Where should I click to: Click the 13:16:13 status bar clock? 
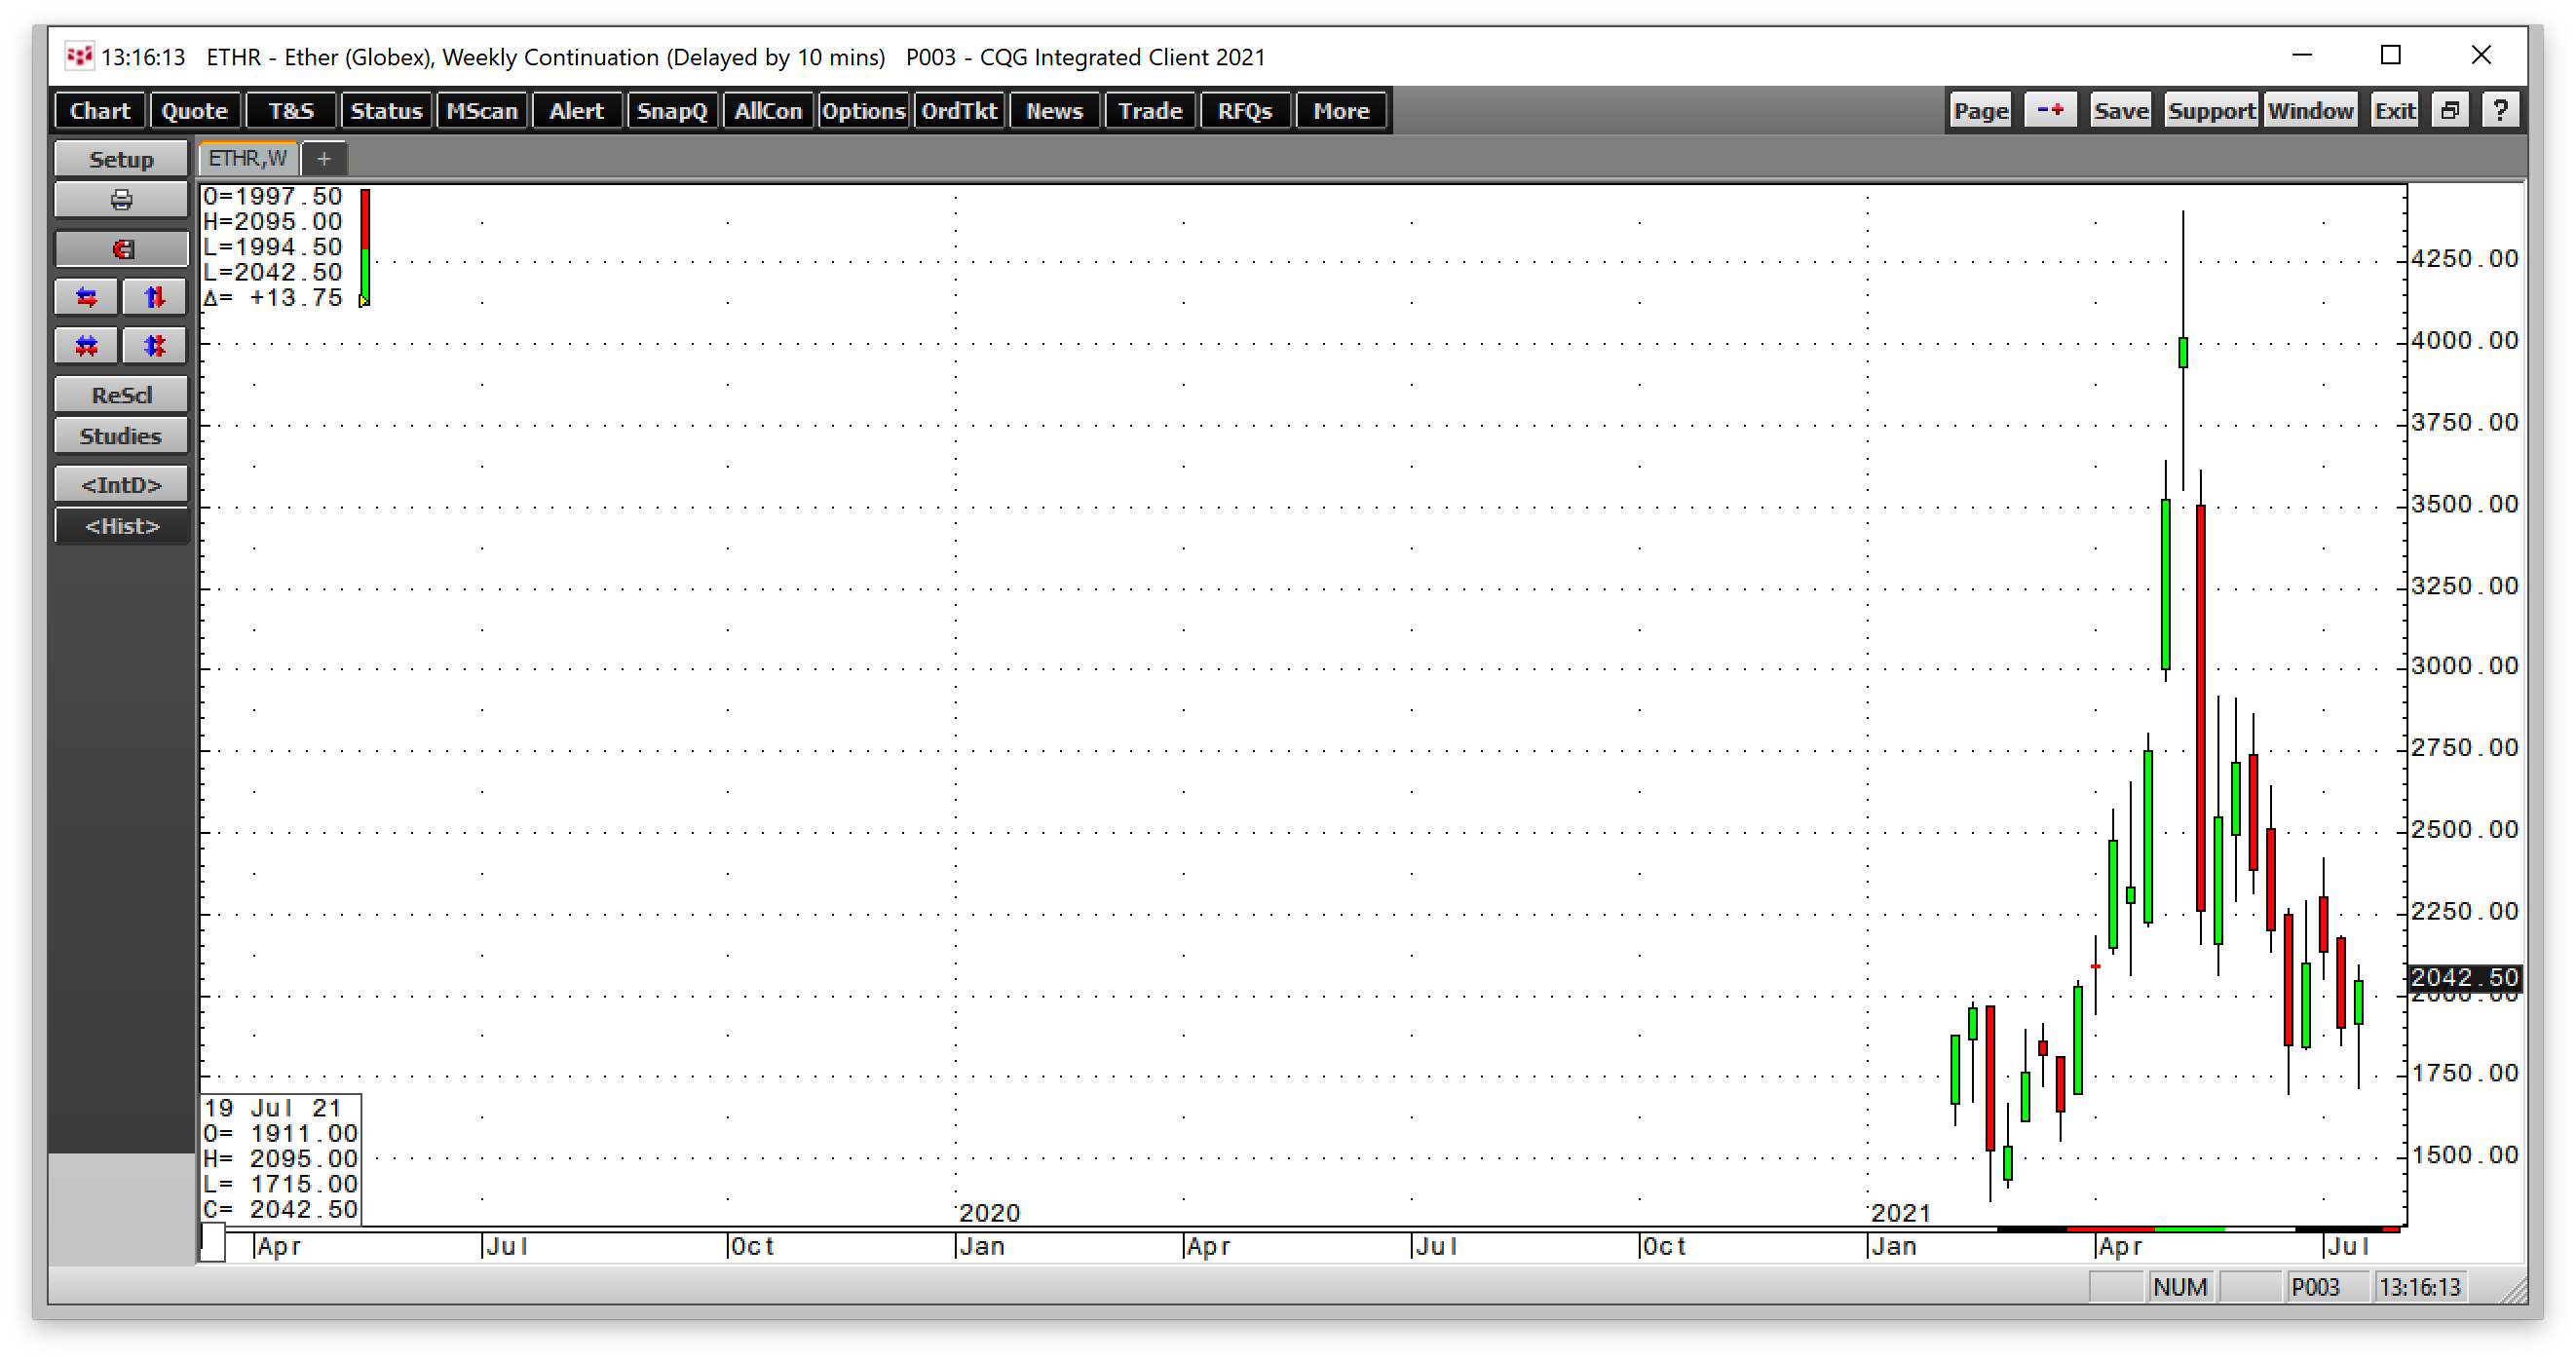2420,1287
